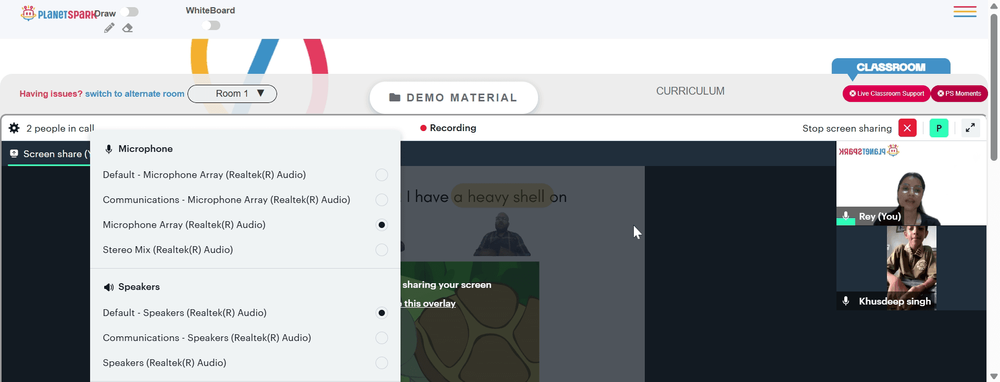Expand the call to fullscreen
Image resolution: width=1000 pixels, height=382 pixels.
(x=970, y=128)
